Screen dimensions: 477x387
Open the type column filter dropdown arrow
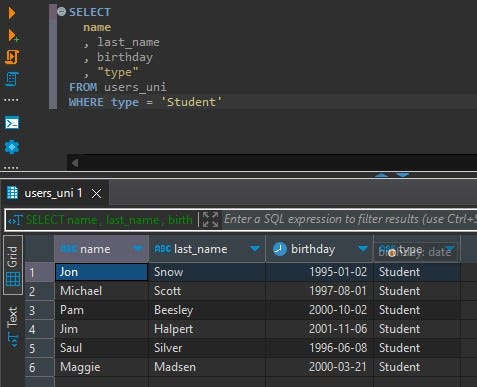click(451, 248)
